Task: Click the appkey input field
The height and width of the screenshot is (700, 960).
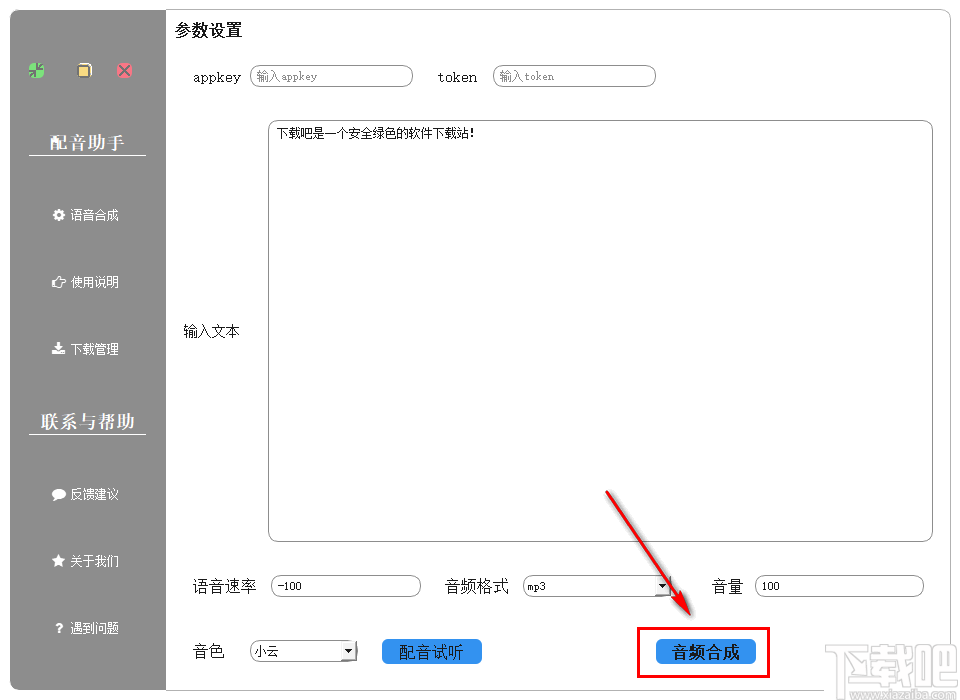Action: pos(330,76)
